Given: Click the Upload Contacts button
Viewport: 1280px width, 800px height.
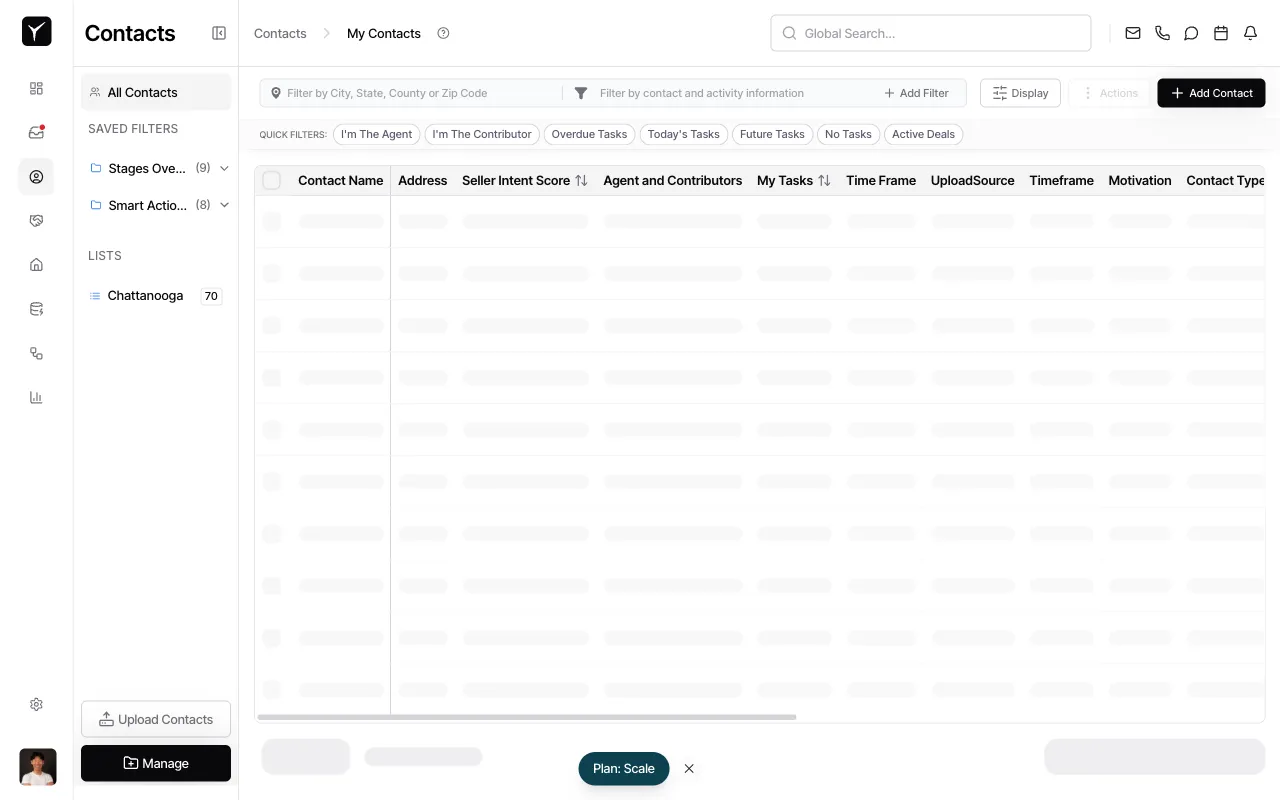Looking at the screenshot, I should point(156,719).
